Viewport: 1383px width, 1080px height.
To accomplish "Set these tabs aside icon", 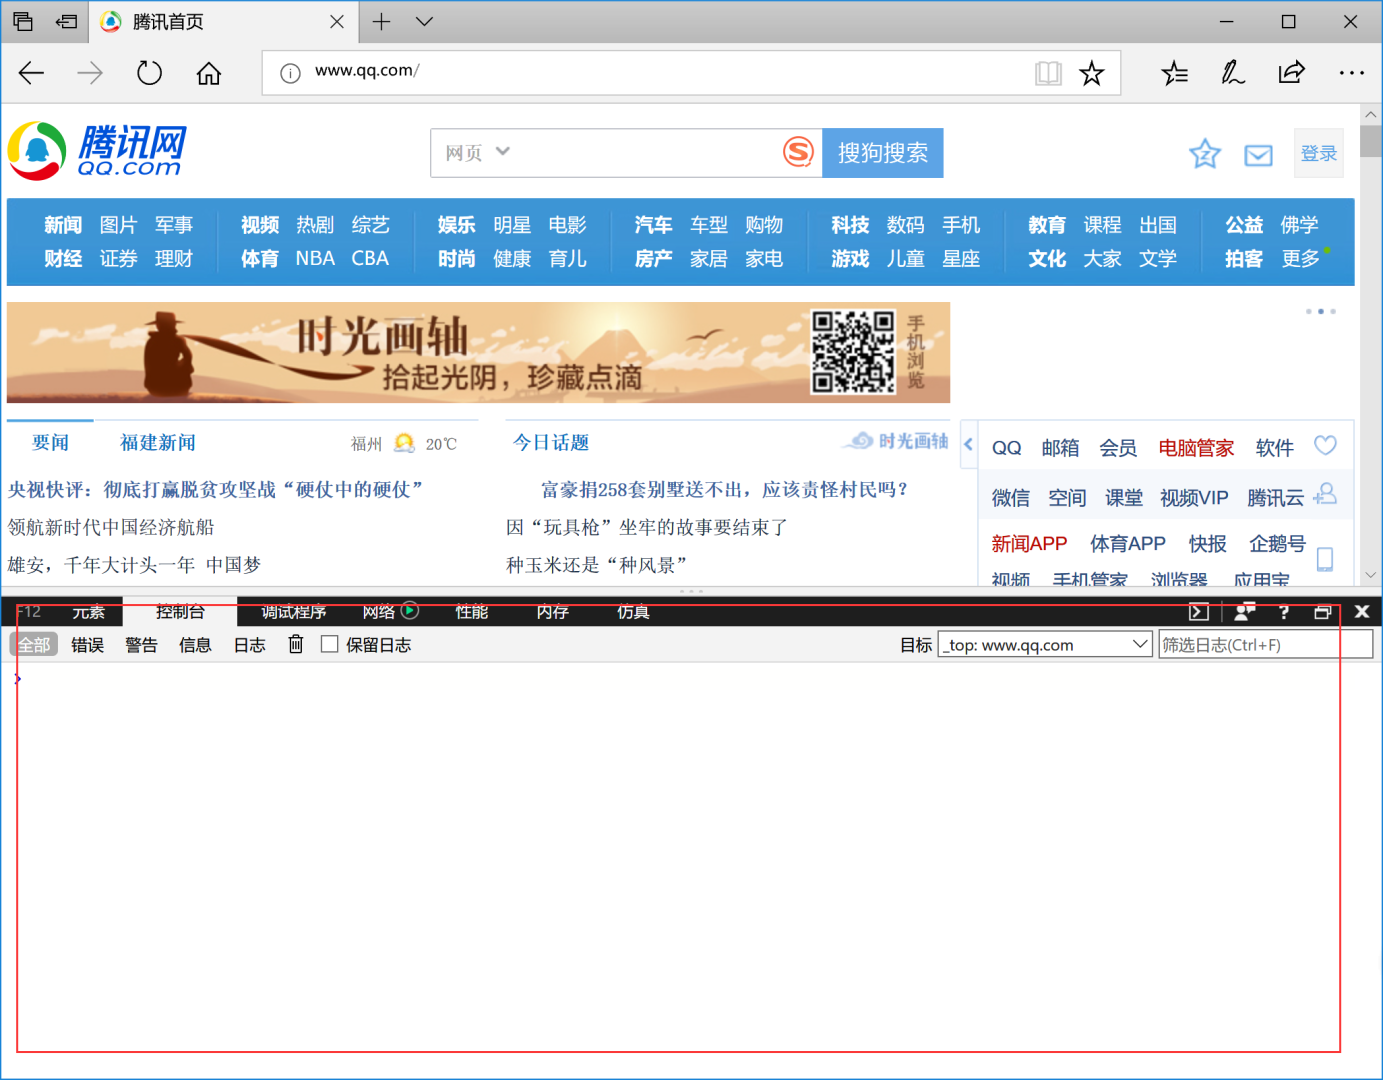I will 66,21.
